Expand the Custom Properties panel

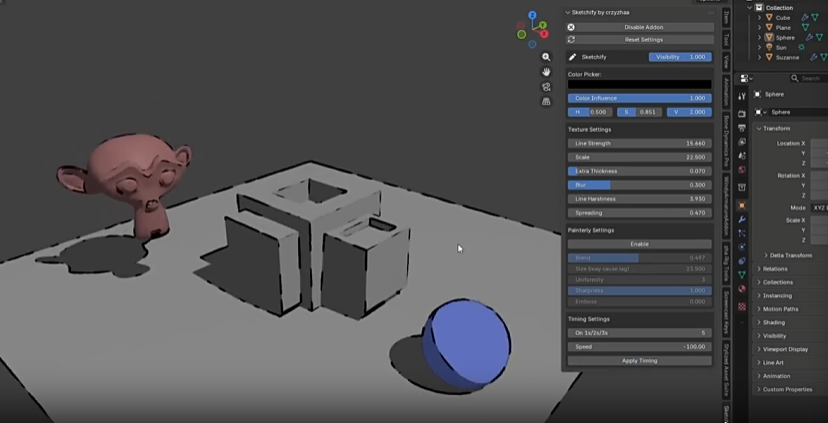coord(787,389)
